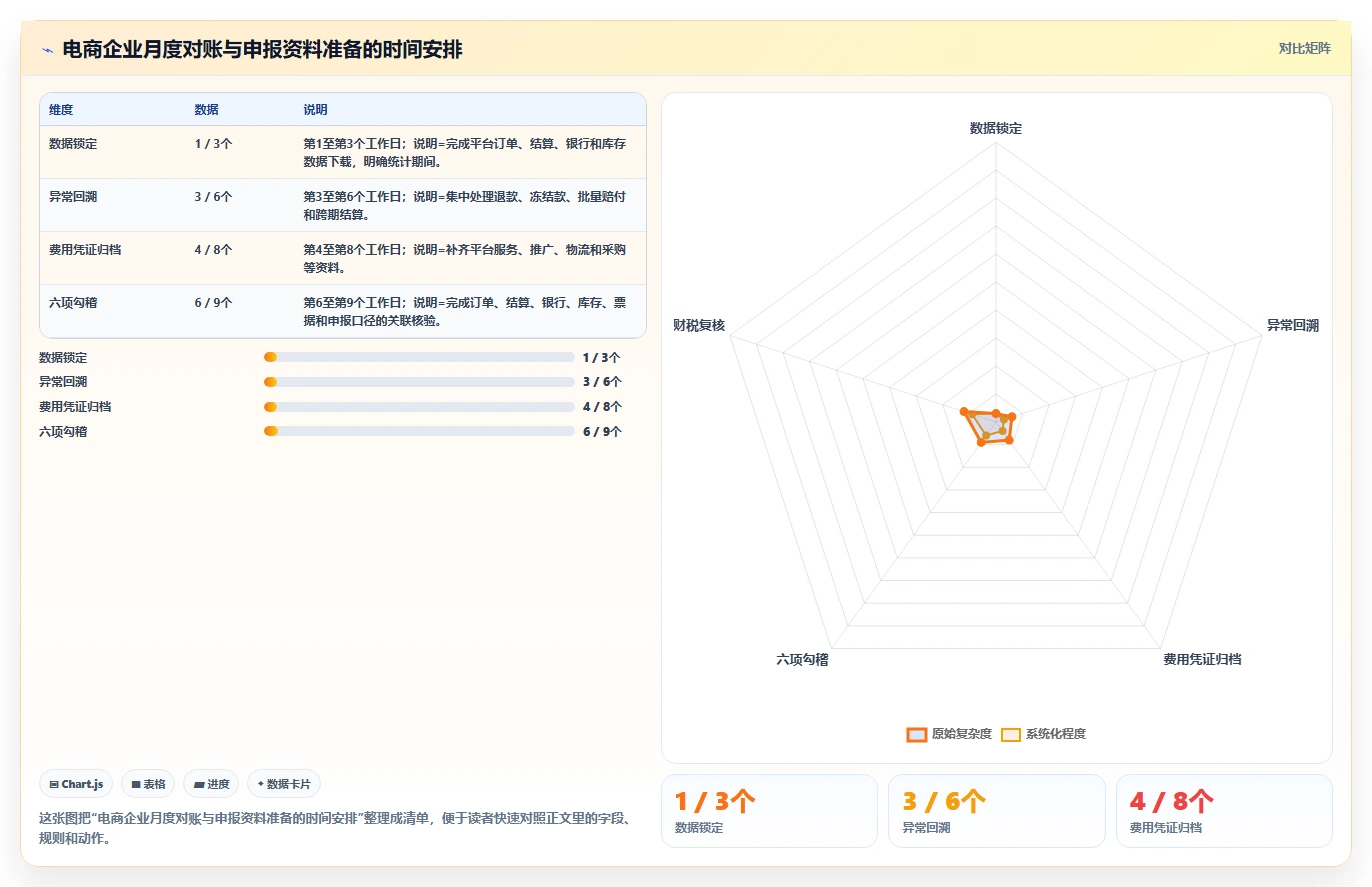Click the page title text

pyautogui.click(x=262, y=49)
